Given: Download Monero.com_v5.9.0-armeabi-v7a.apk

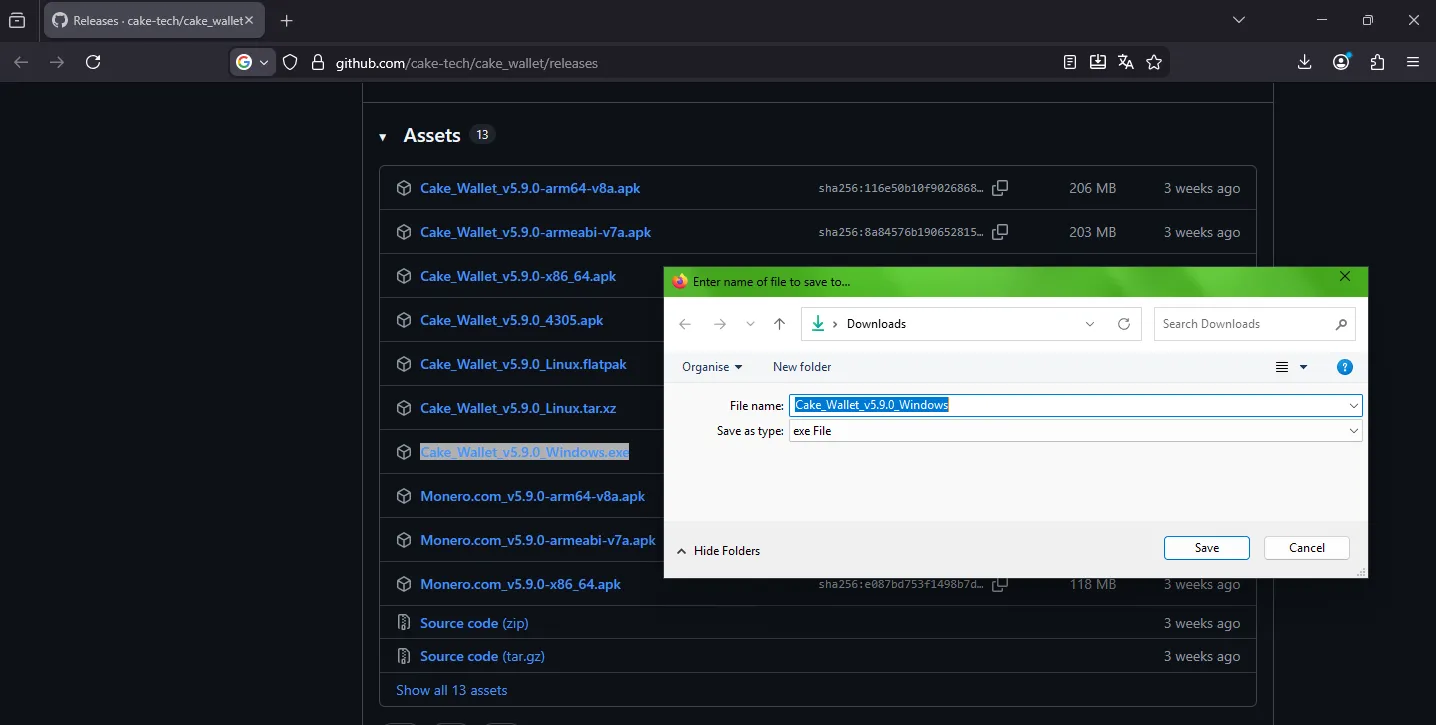Looking at the screenshot, I should point(538,540).
